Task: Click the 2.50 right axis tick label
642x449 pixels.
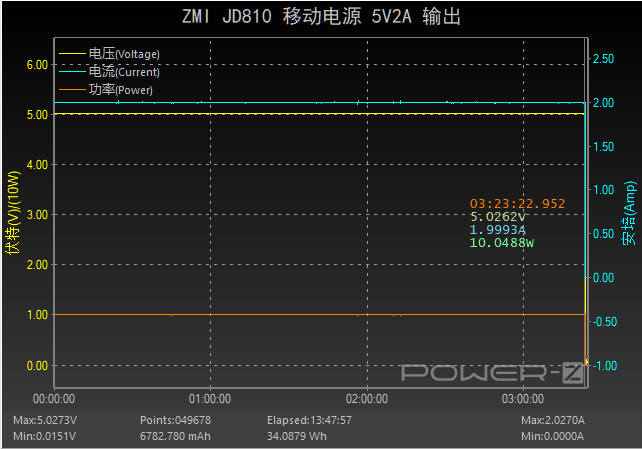Action: coord(604,59)
